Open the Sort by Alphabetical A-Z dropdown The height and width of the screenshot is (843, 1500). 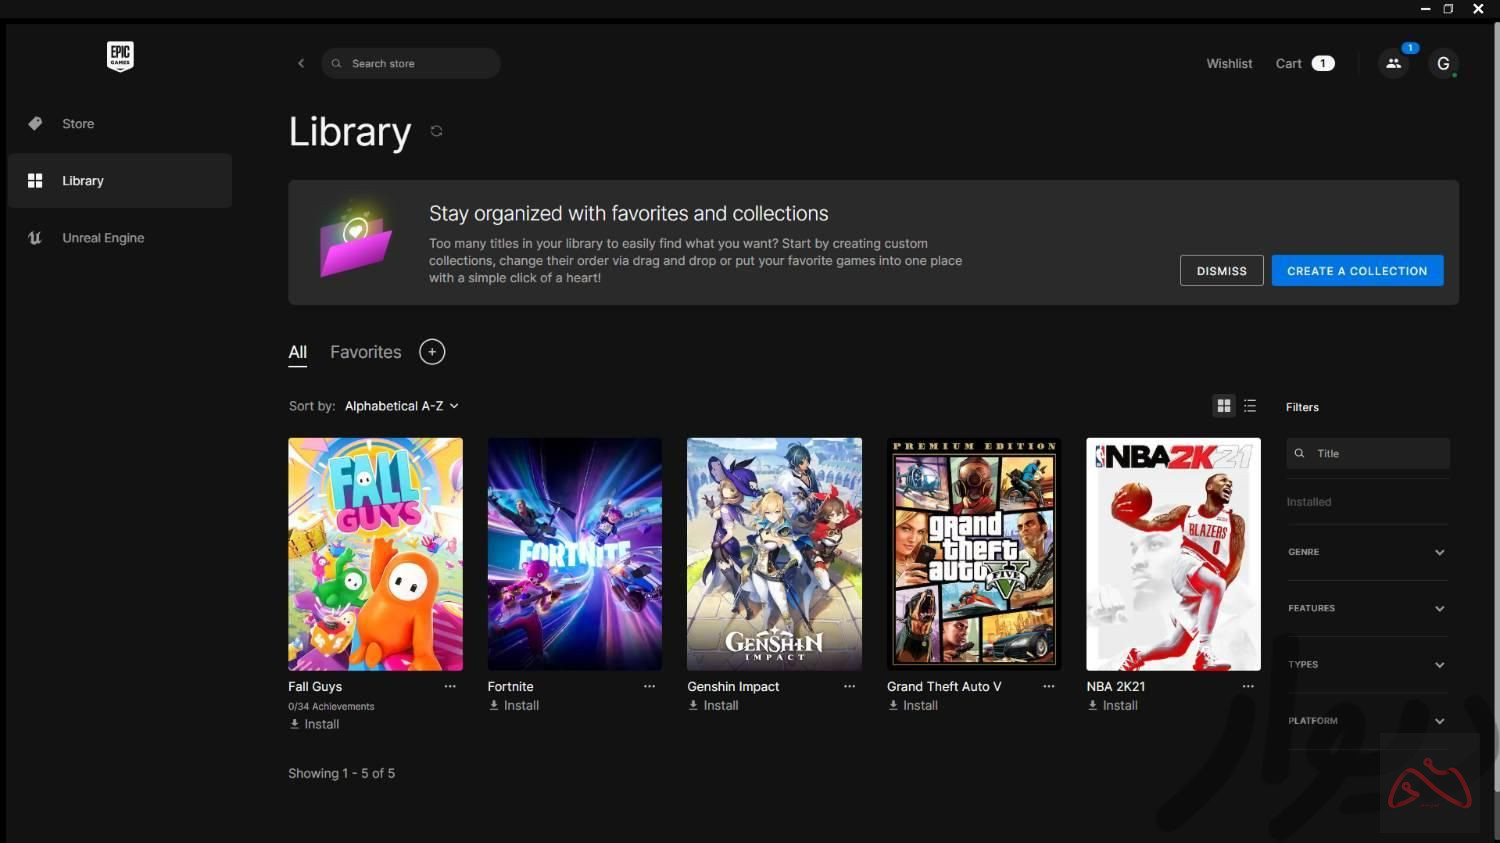tap(401, 406)
